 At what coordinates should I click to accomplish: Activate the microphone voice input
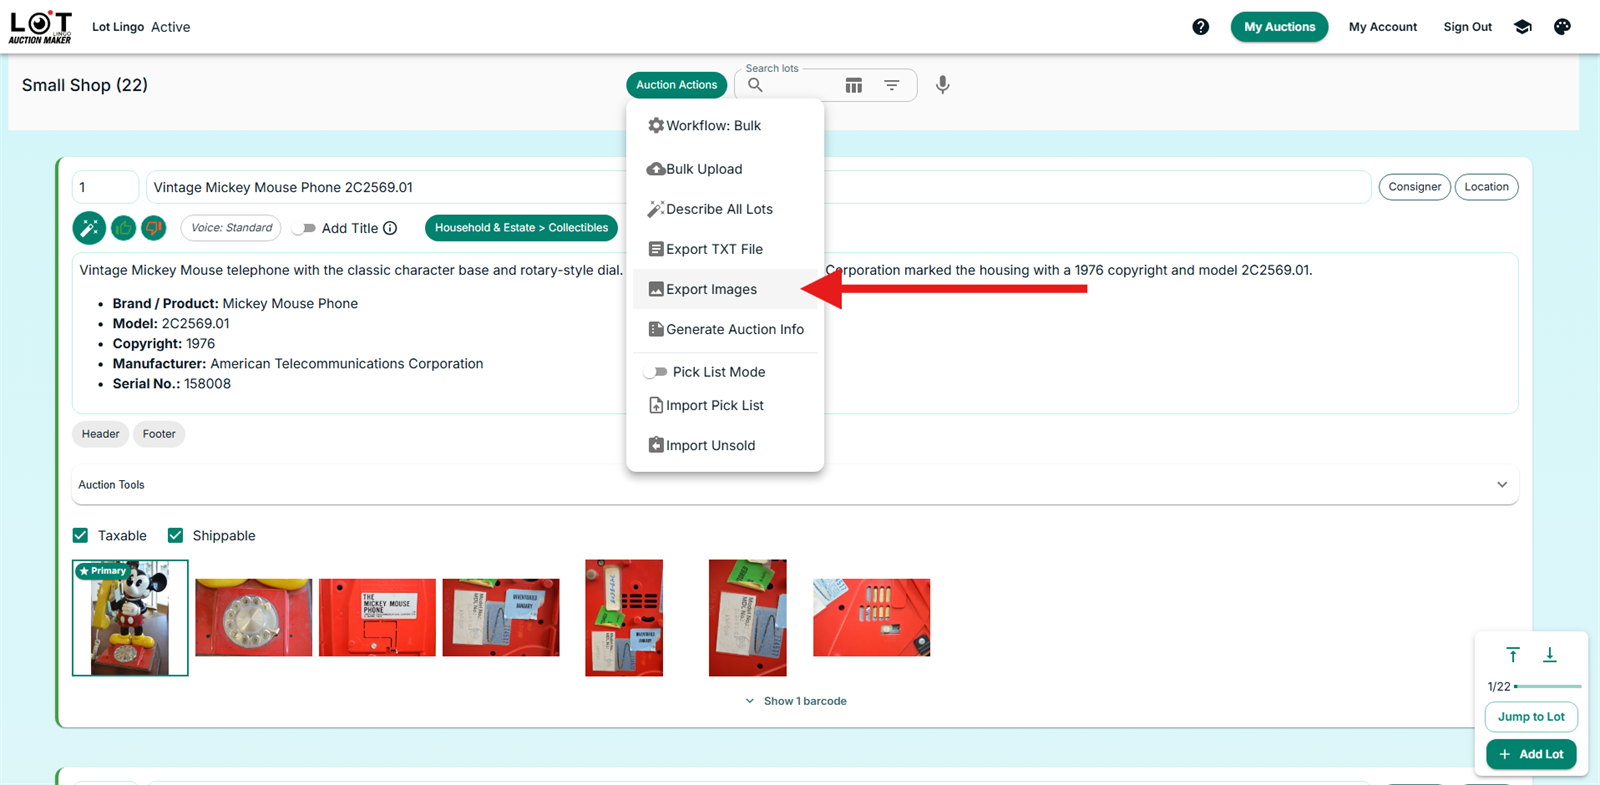point(942,85)
